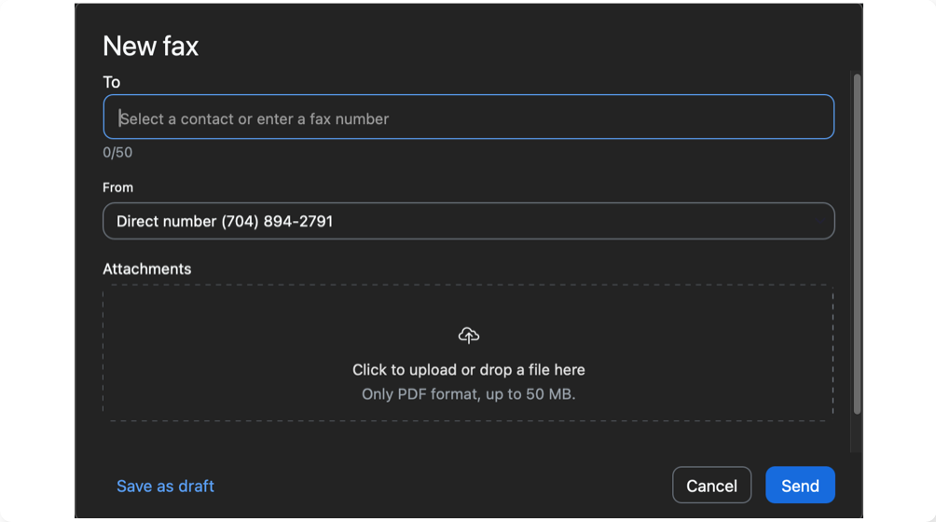936x522 pixels.
Task: Open the From number dropdown
Action: (468, 221)
